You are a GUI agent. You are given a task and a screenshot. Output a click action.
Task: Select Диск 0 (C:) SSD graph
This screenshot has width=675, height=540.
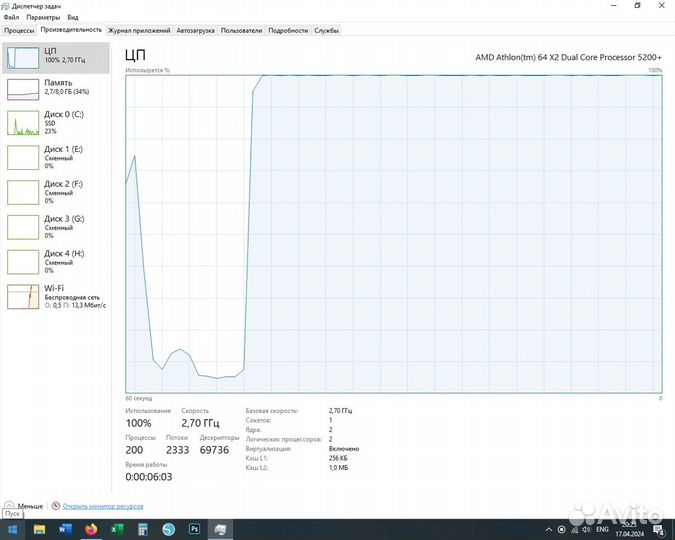tap(55, 122)
